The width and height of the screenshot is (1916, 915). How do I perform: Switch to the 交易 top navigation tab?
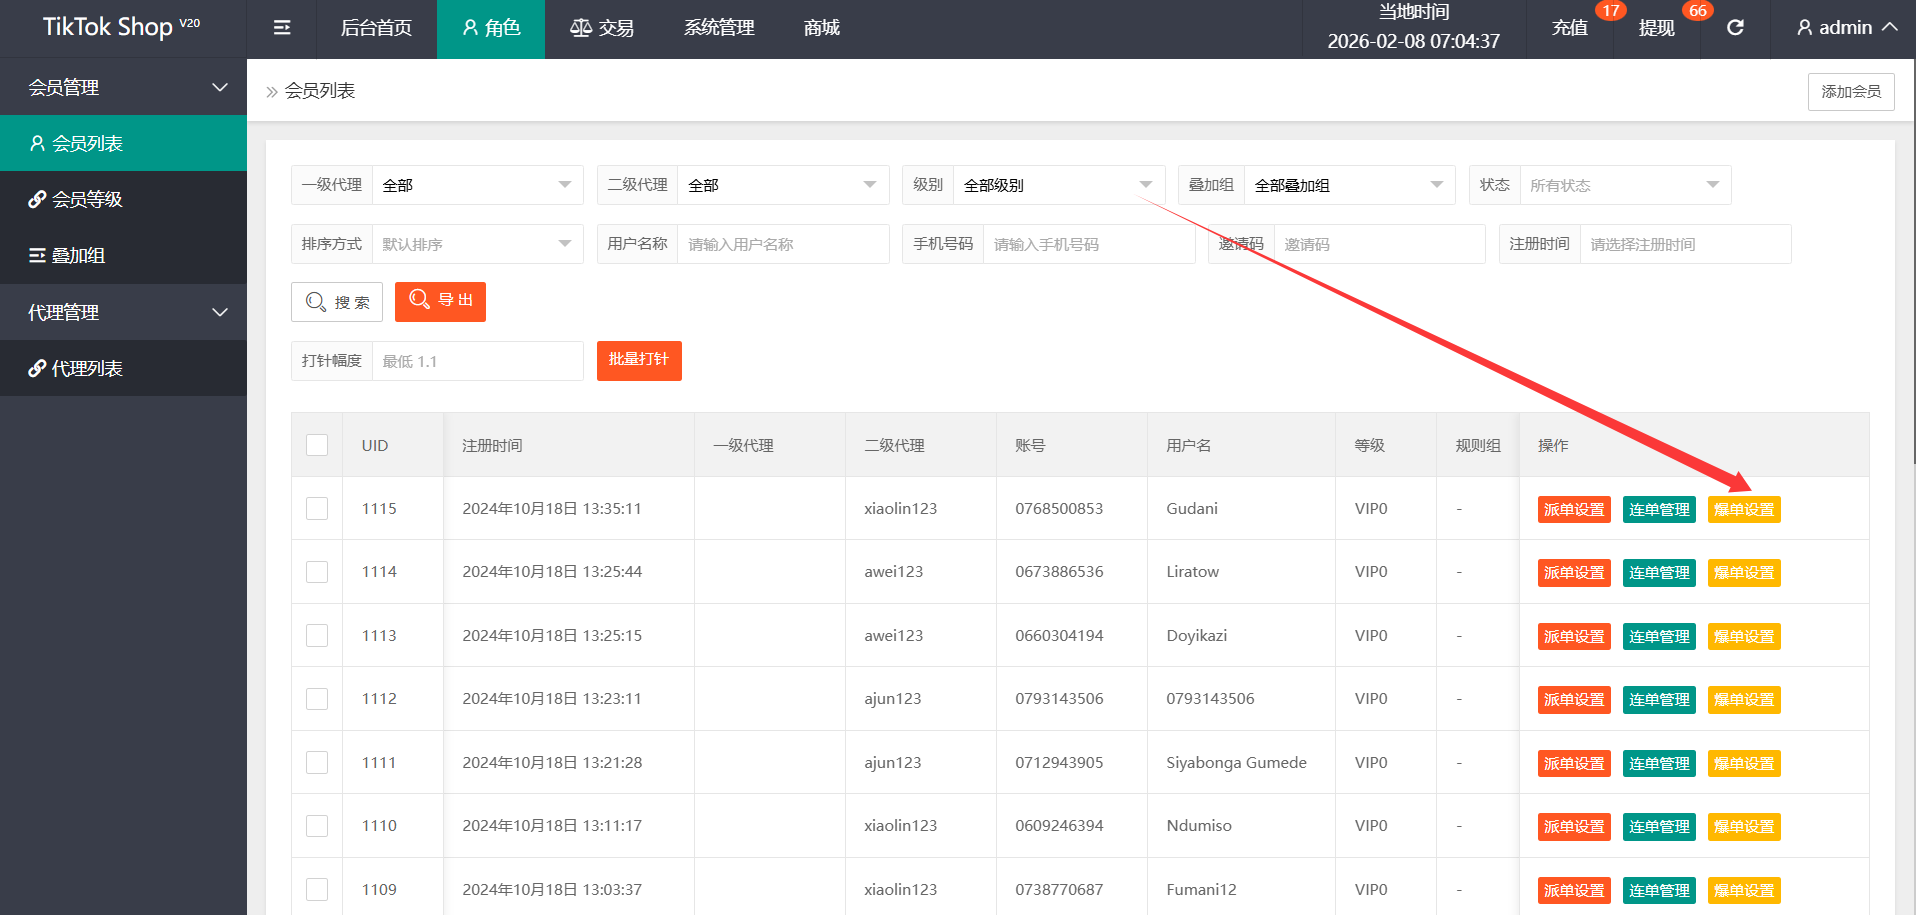(x=602, y=28)
